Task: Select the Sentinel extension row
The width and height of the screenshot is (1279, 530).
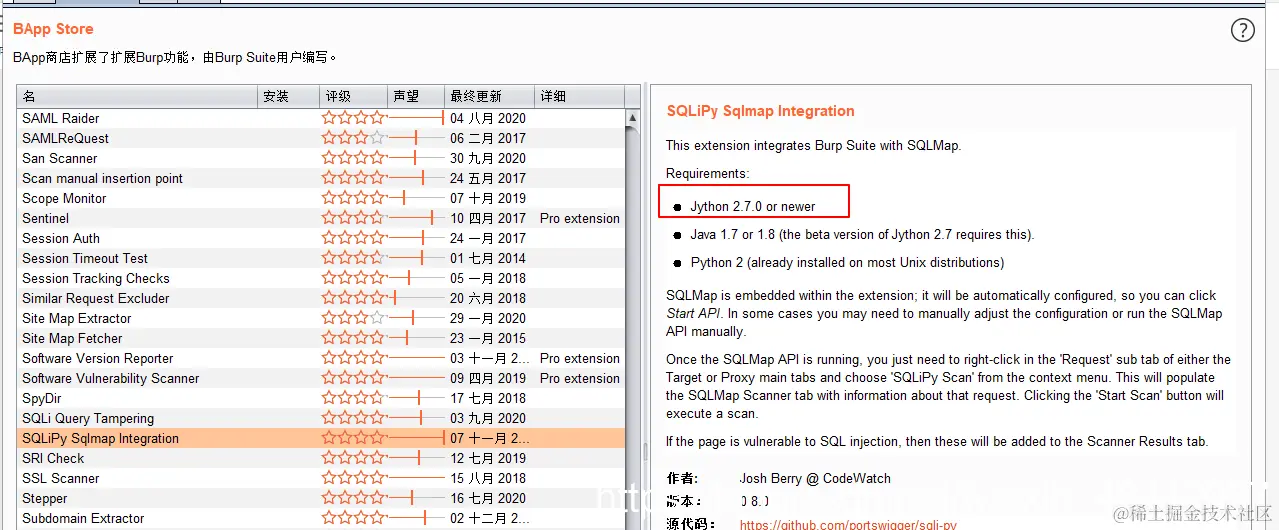Action: (x=321, y=218)
